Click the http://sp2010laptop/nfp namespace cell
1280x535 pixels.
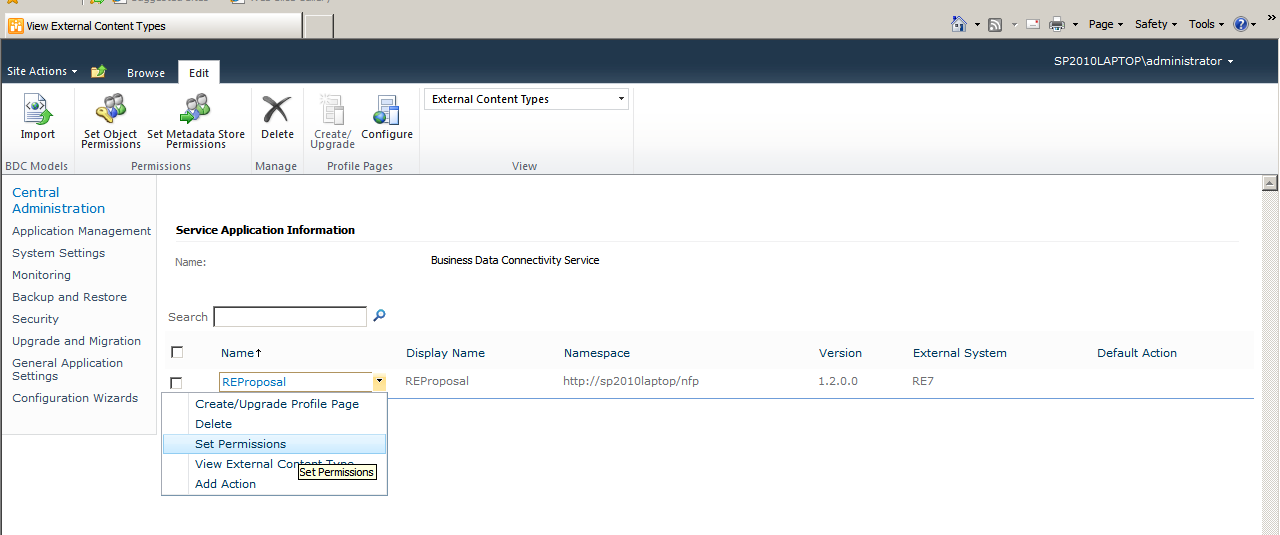point(631,381)
